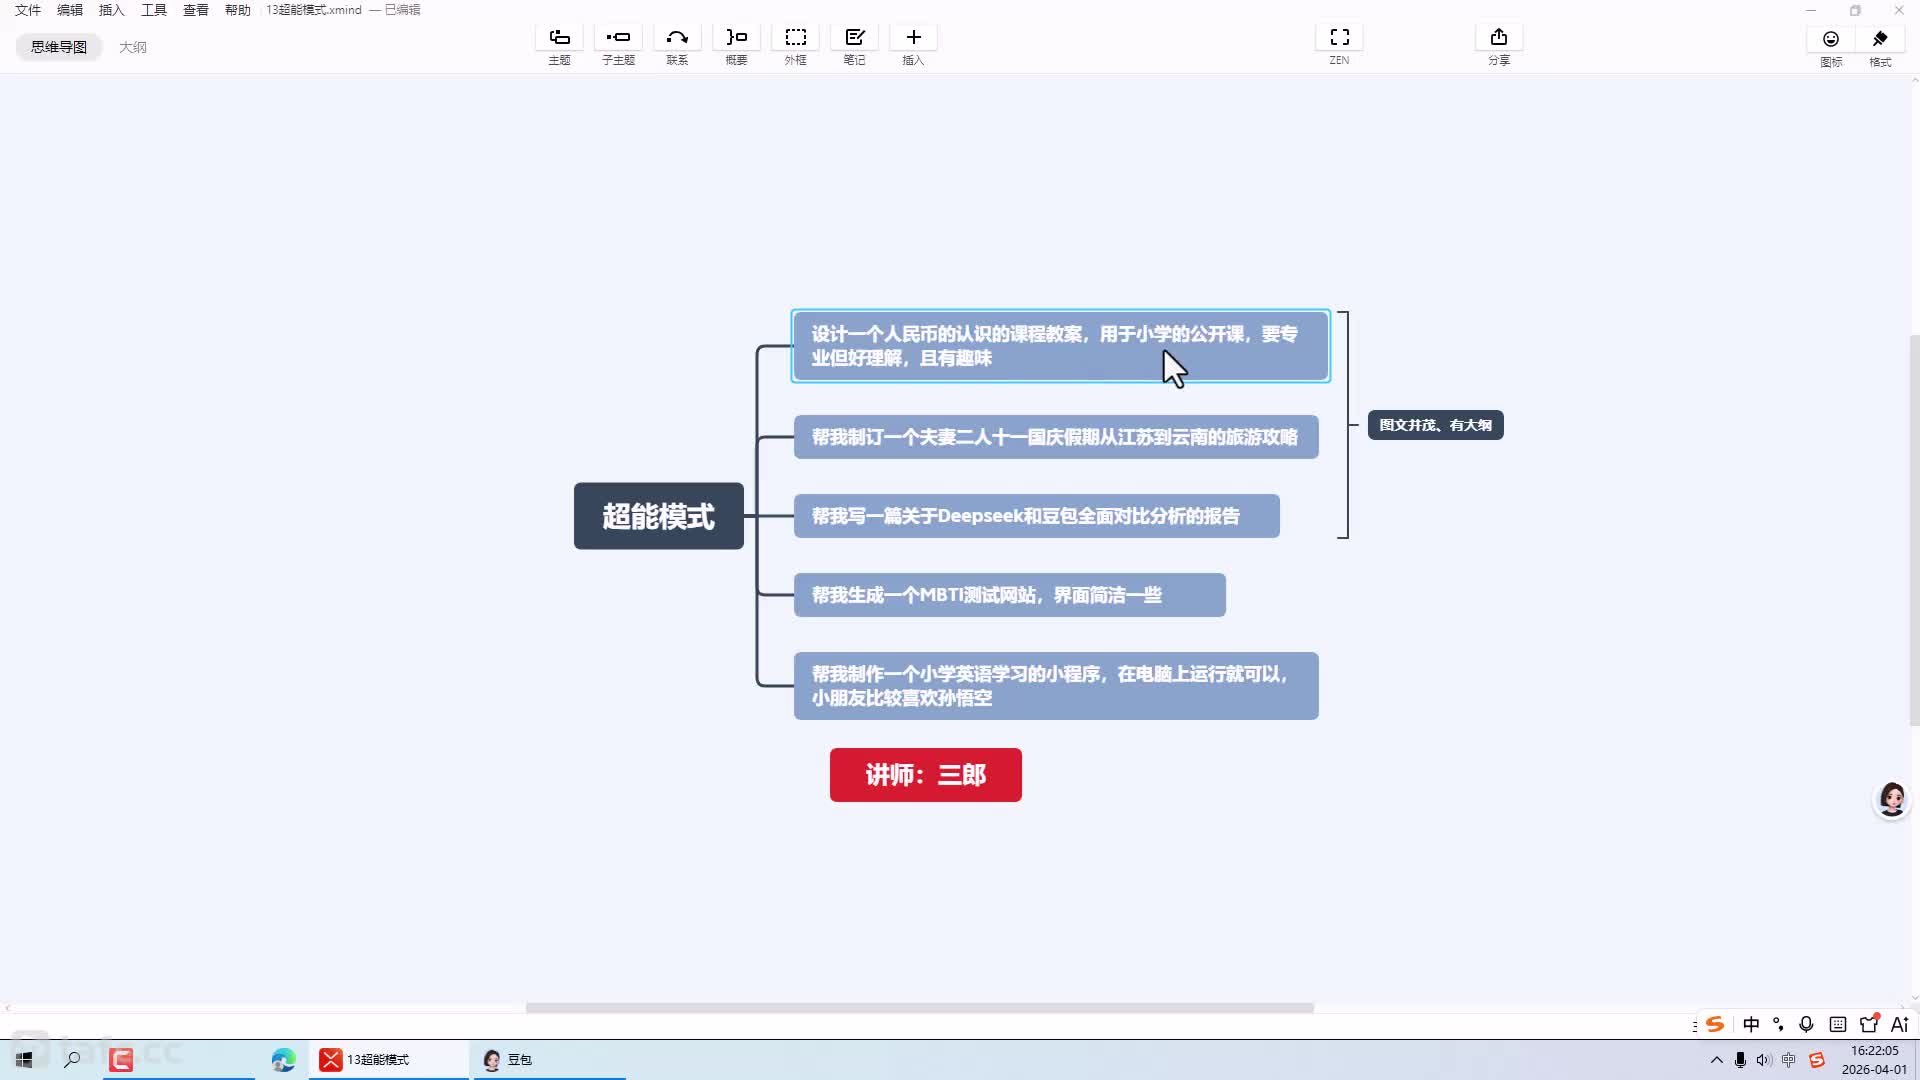Image resolution: width=1920 pixels, height=1080 pixels.
Task: Open the 笔记 notes tool
Action: pyautogui.click(x=854, y=38)
